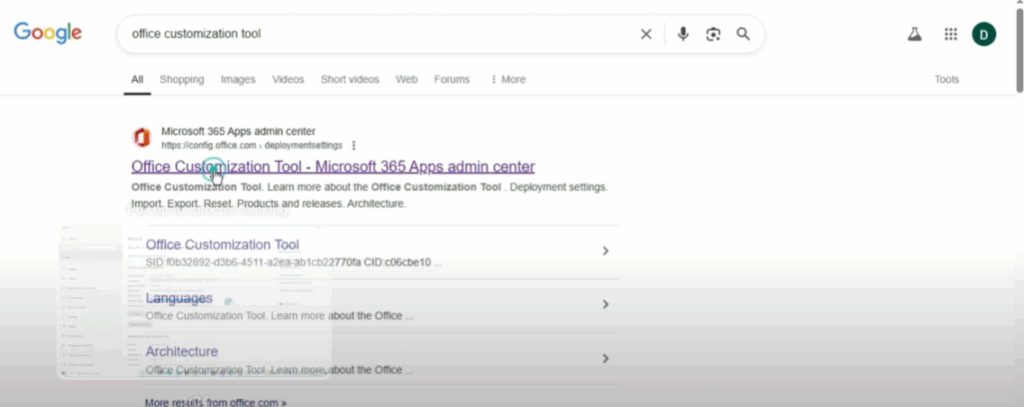Image resolution: width=1024 pixels, height=407 pixels.
Task: Click the Google logo
Action: (48, 33)
